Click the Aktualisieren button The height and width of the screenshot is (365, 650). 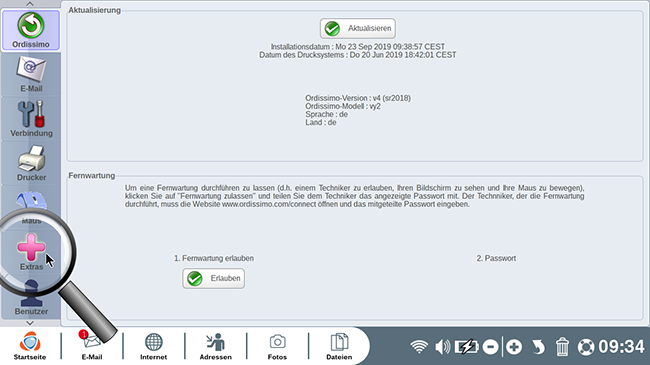coord(357,28)
